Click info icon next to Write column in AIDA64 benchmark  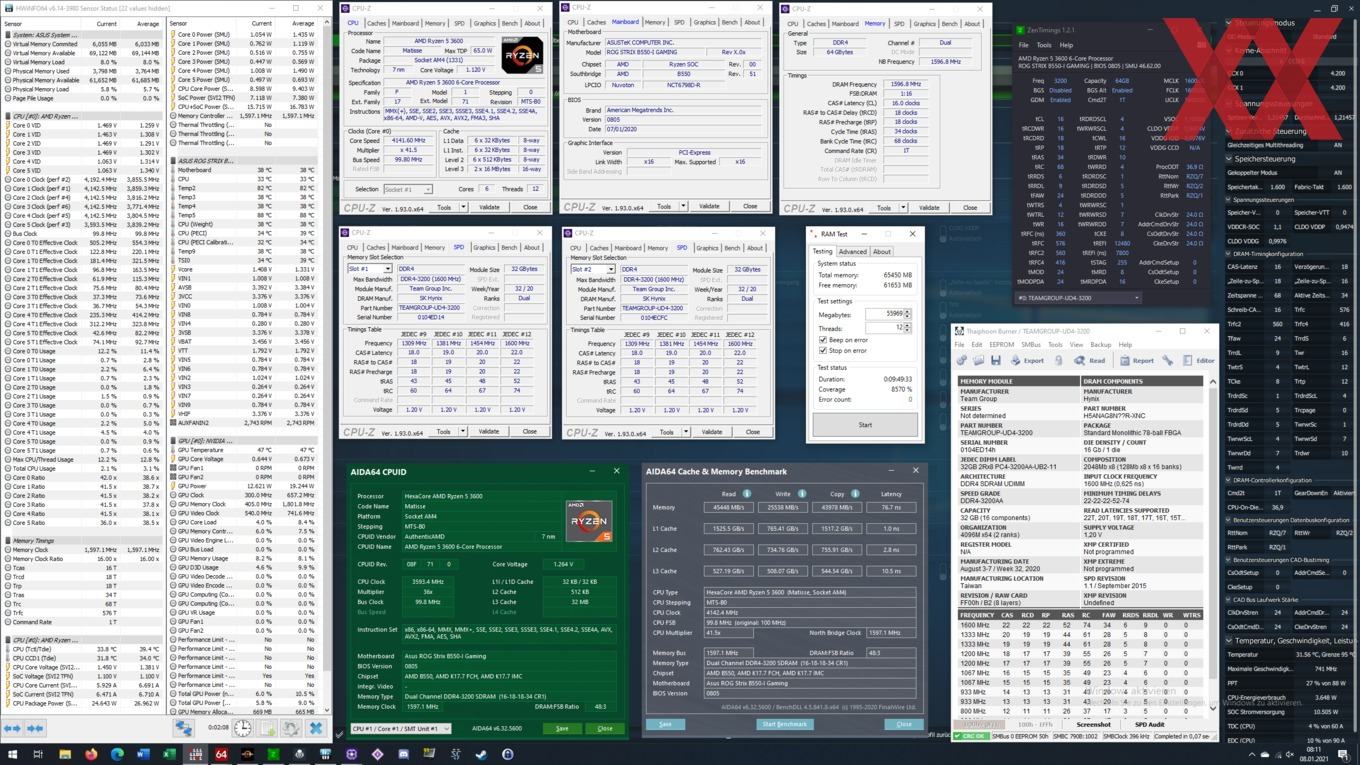[801, 493]
